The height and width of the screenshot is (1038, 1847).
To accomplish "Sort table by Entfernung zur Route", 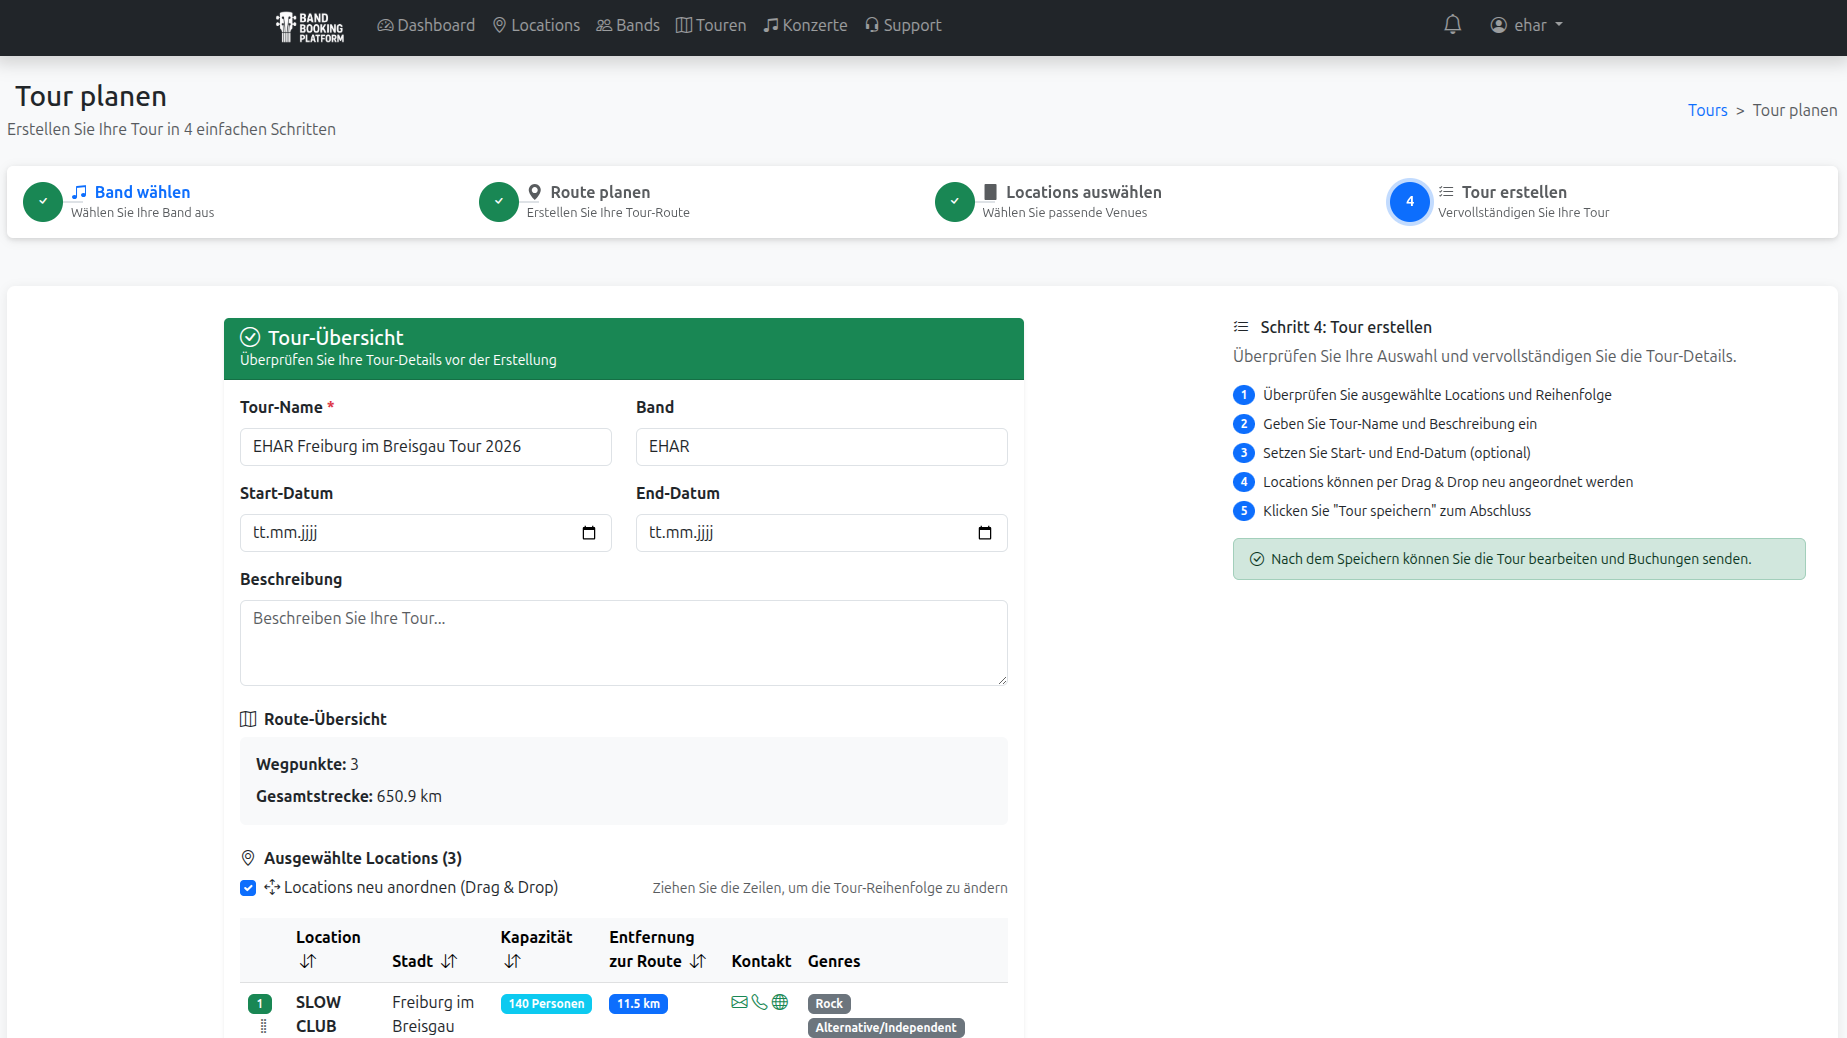I will coord(698,961).
